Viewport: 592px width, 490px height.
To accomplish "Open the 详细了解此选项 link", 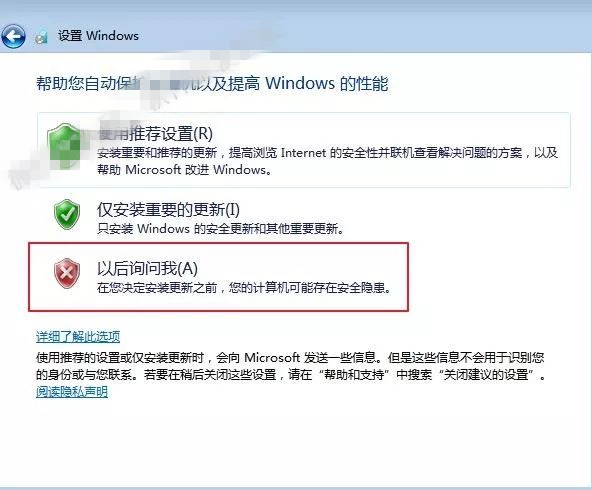I will pyautogui.click(x=78, y=336).
